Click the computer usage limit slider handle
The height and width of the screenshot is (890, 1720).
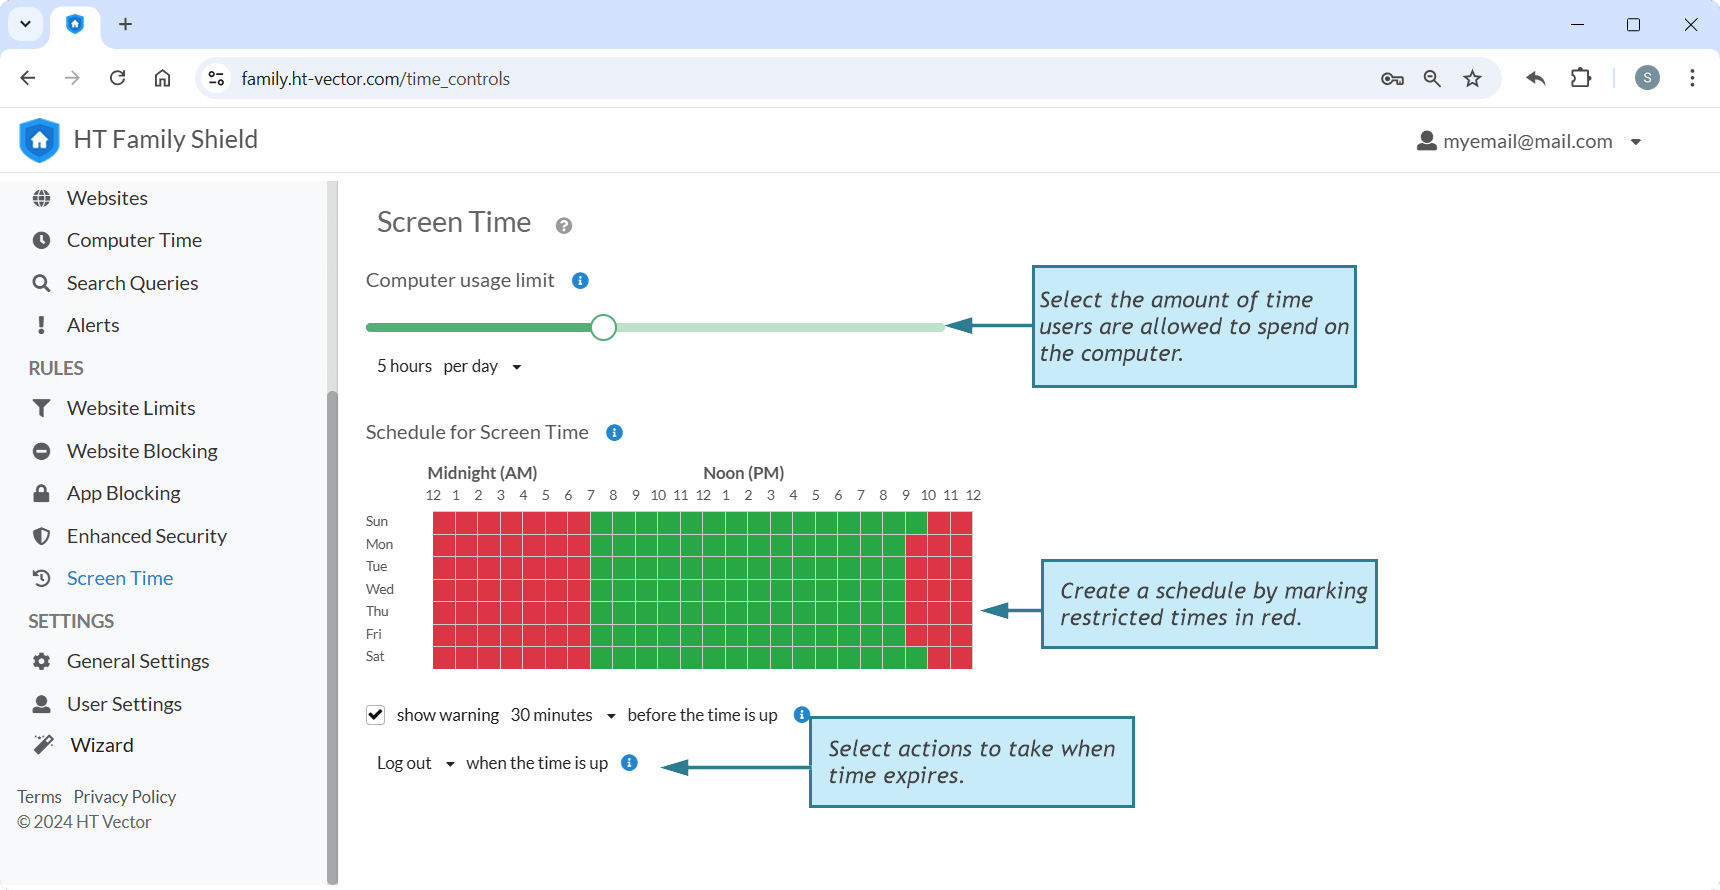coord(603,327)
